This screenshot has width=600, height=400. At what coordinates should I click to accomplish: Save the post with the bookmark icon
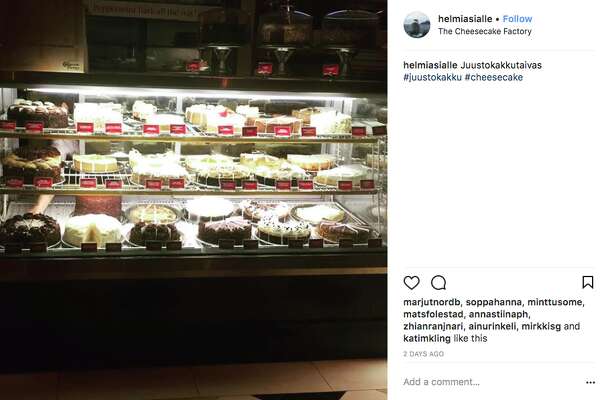[x=588, y=282]
